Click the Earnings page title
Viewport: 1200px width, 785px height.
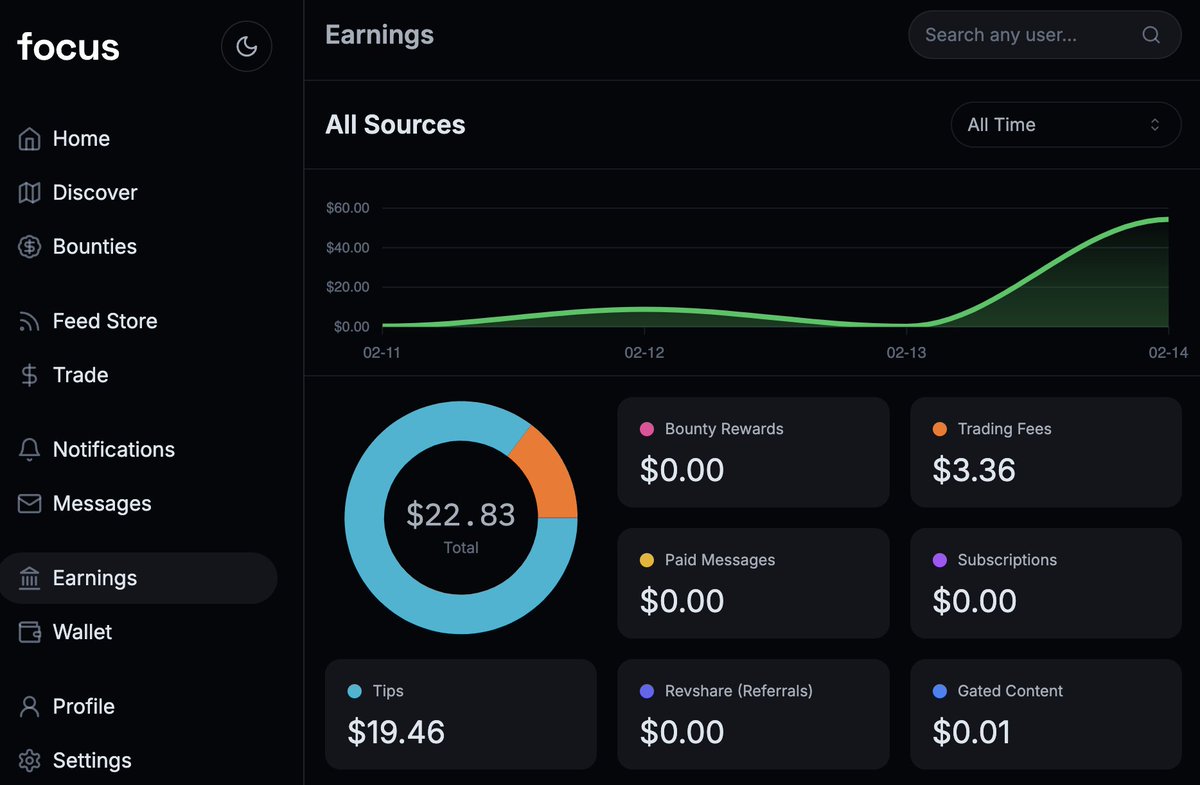point(380,35)
